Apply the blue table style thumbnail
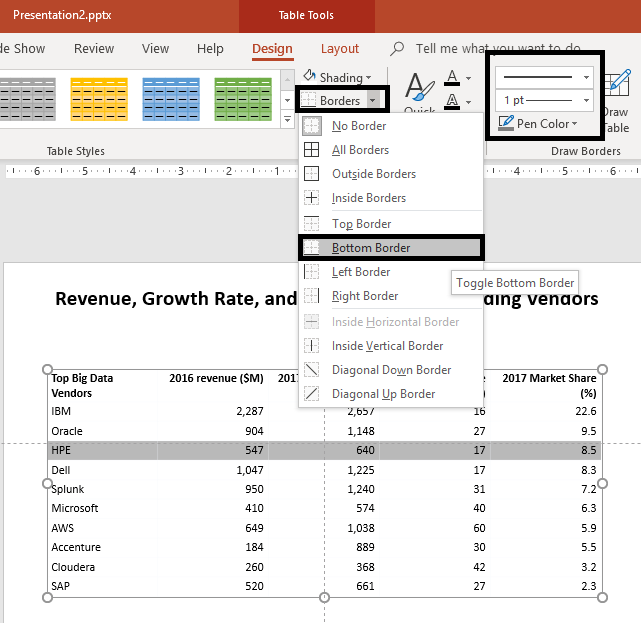This screenshot has height=623, width=641. [x=171, y=99]
